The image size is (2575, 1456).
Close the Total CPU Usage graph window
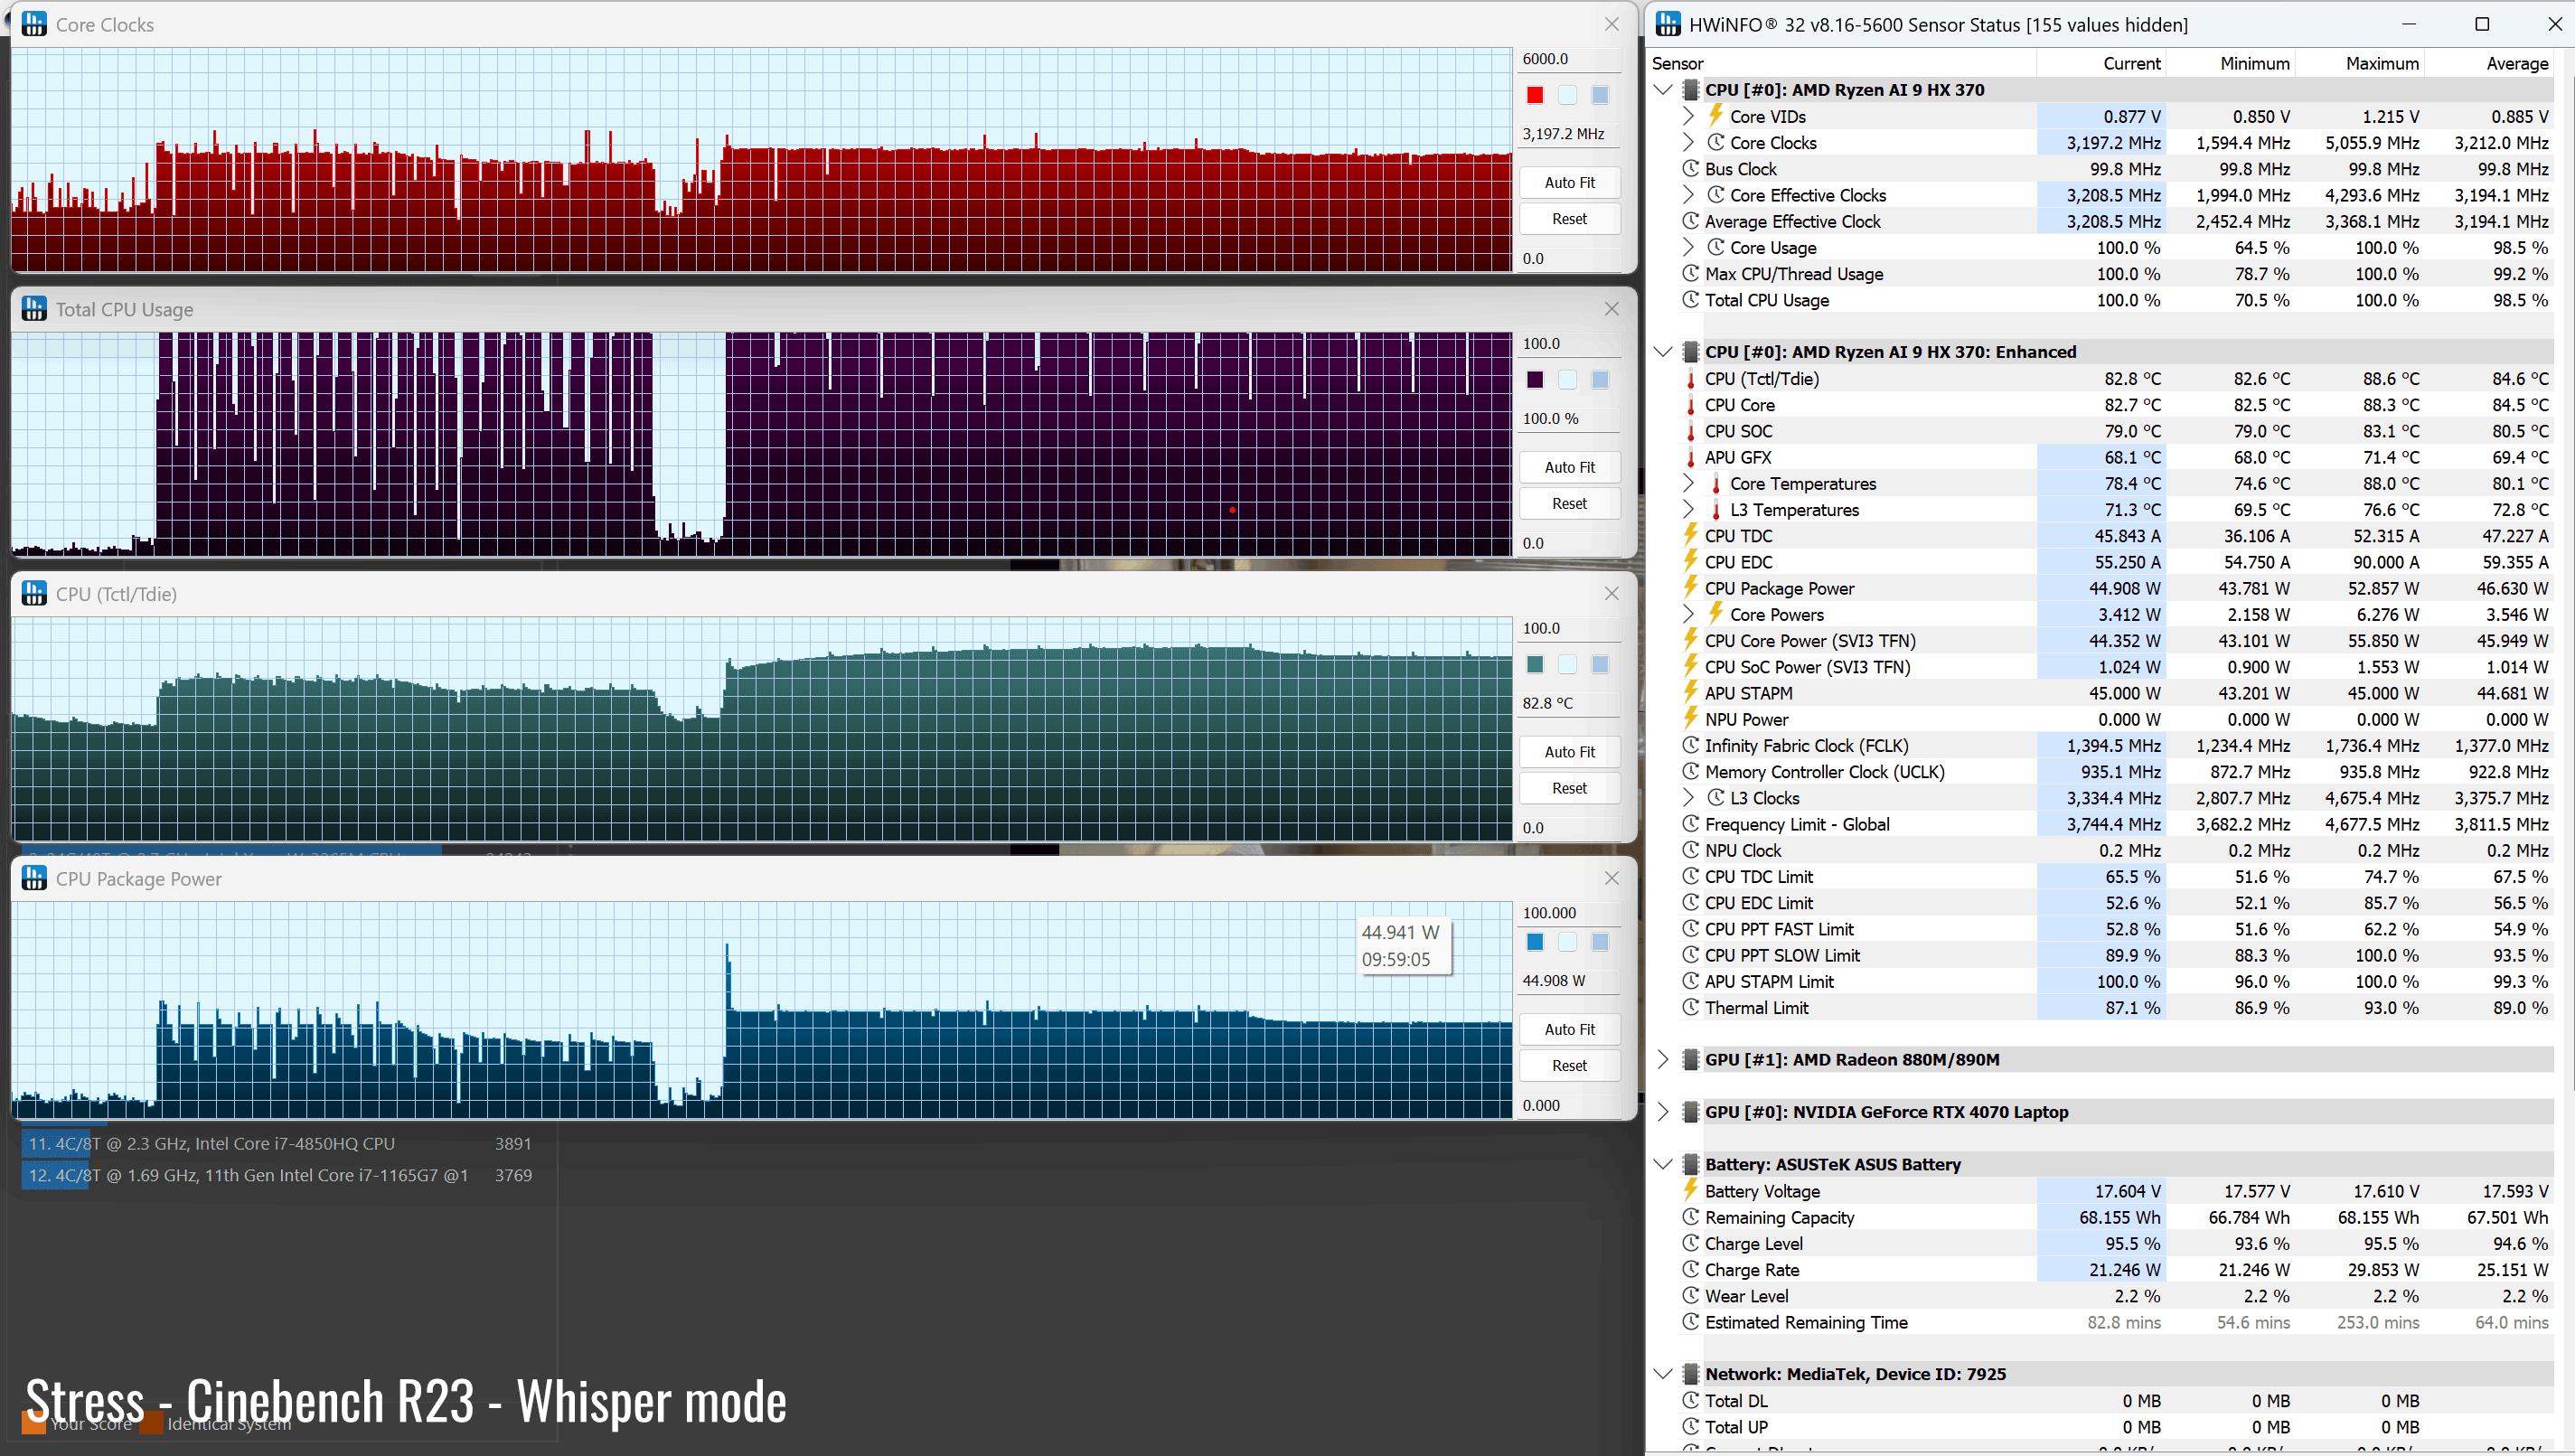pos(1612,309)
